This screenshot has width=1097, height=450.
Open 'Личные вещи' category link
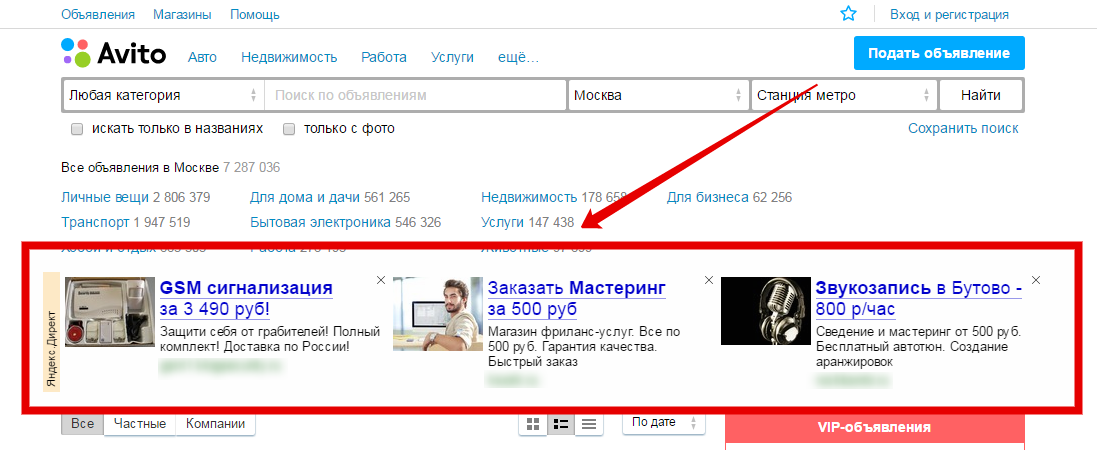pyautogui.click(x=105, y=197)
